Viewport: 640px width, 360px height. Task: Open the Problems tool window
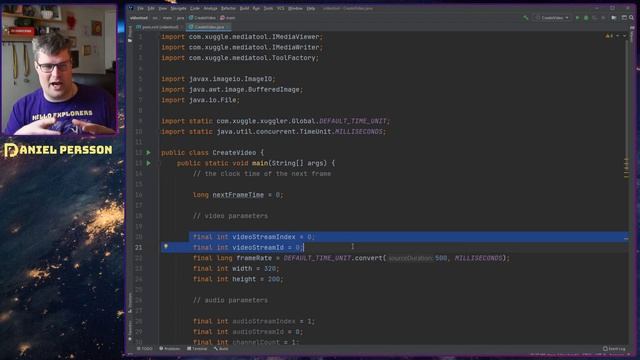(x=169, y=349)
